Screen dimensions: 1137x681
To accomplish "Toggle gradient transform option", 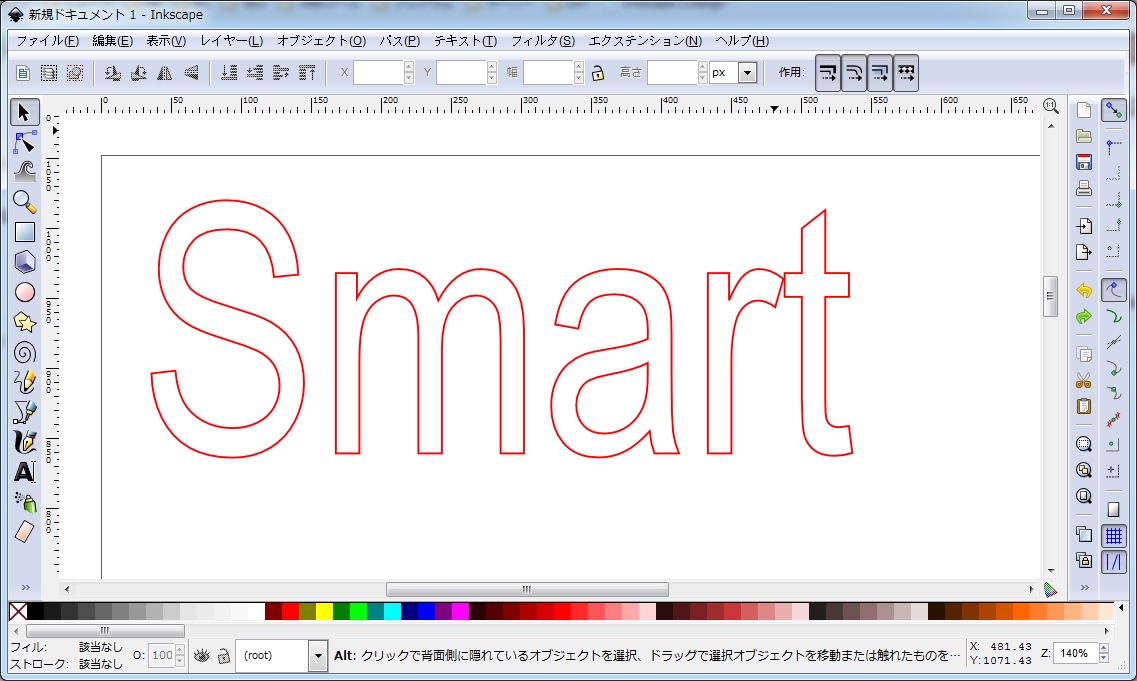I will pos(880,73).
